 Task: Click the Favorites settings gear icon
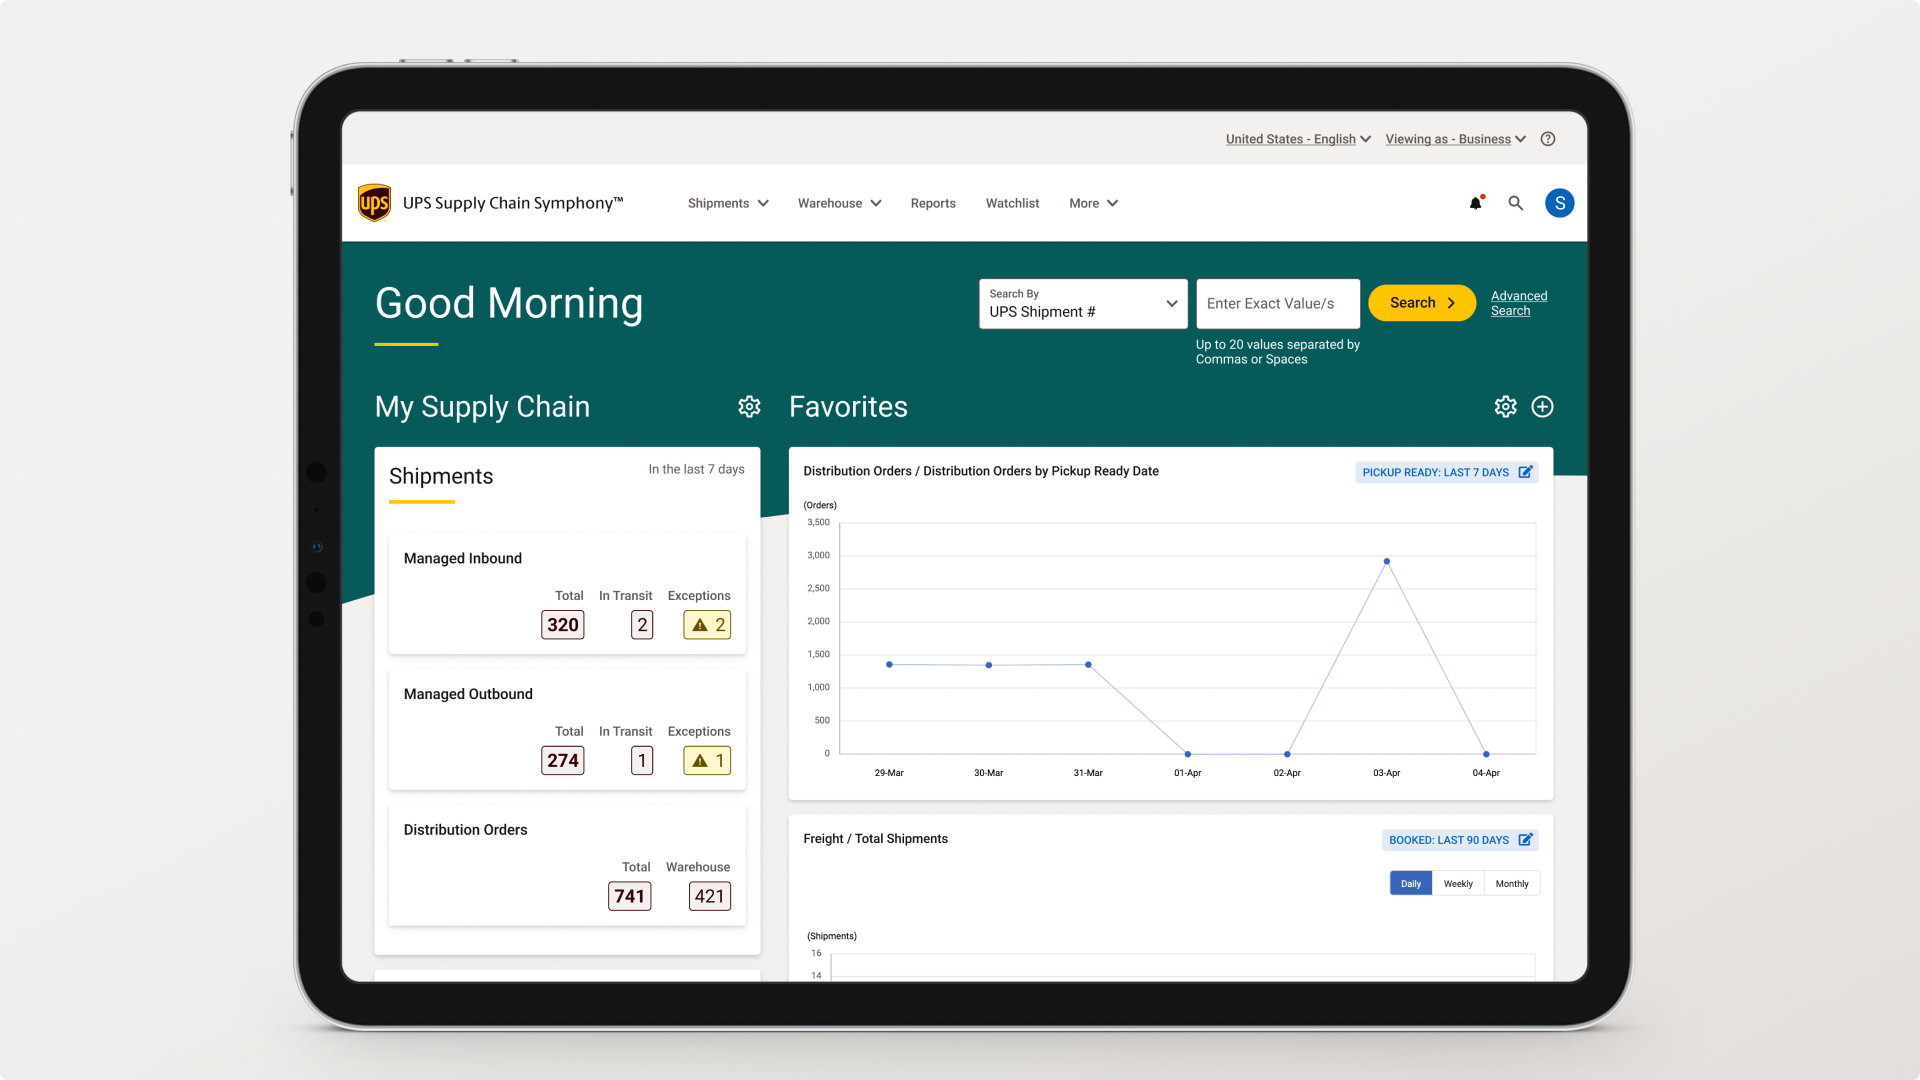pos(1505,406)
